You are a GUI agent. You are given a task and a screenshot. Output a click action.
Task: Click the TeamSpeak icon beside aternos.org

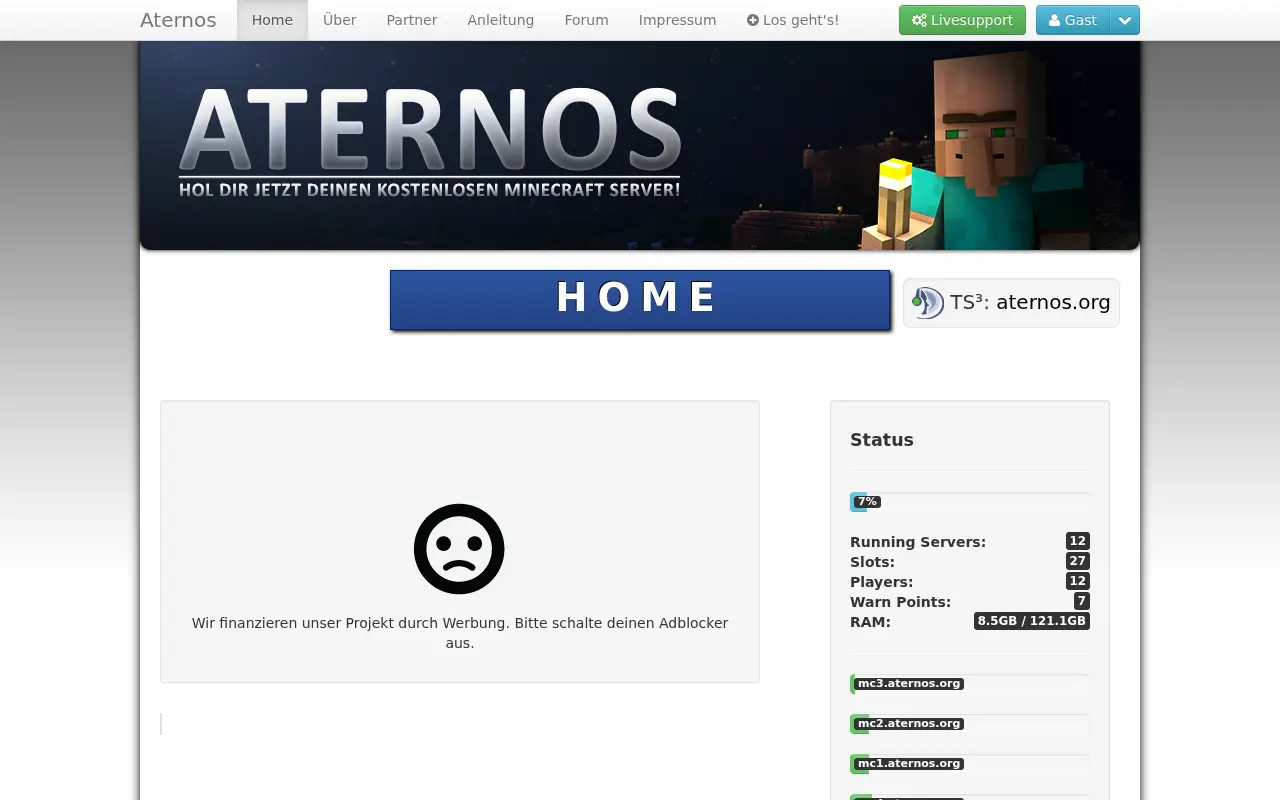click(x=928, y=303)
